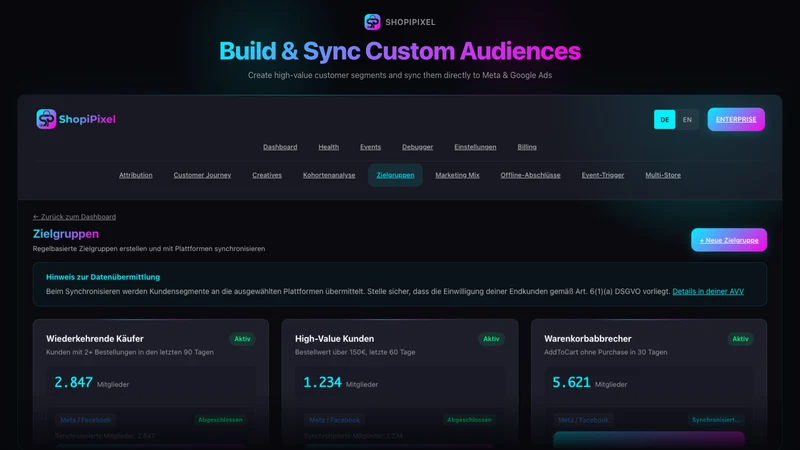Click the ShopiPixel logo icon in app header
This screenshot has width=800, height=450.
tap(46, 119)
